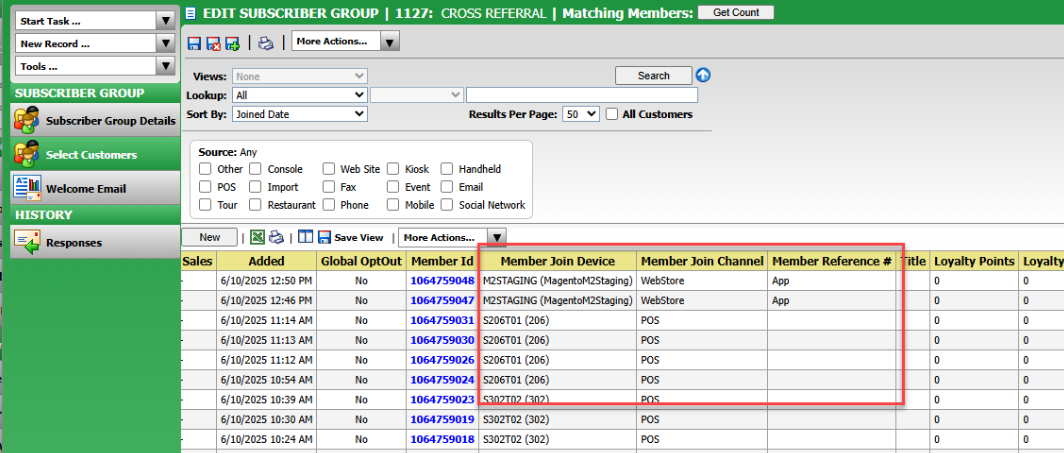Click the save-and-close icon with red X
This screenshot has width=1064, height=453.
coord(213,43)
